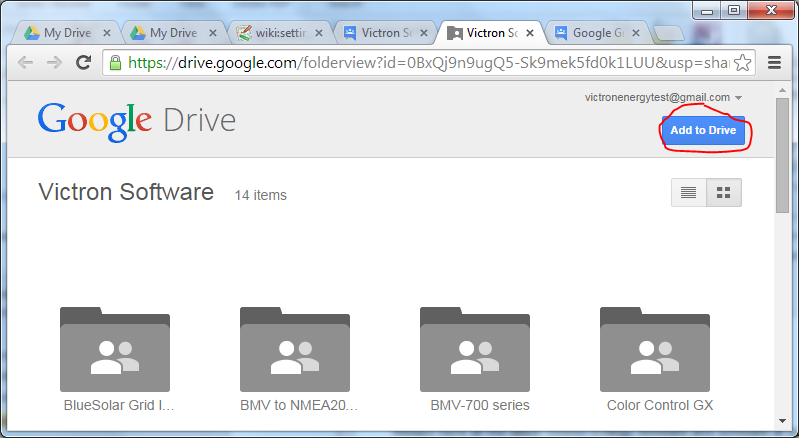This screenshot has height=438, width=799.
Task: Switch to grid view layout
Action: [724, 193]
